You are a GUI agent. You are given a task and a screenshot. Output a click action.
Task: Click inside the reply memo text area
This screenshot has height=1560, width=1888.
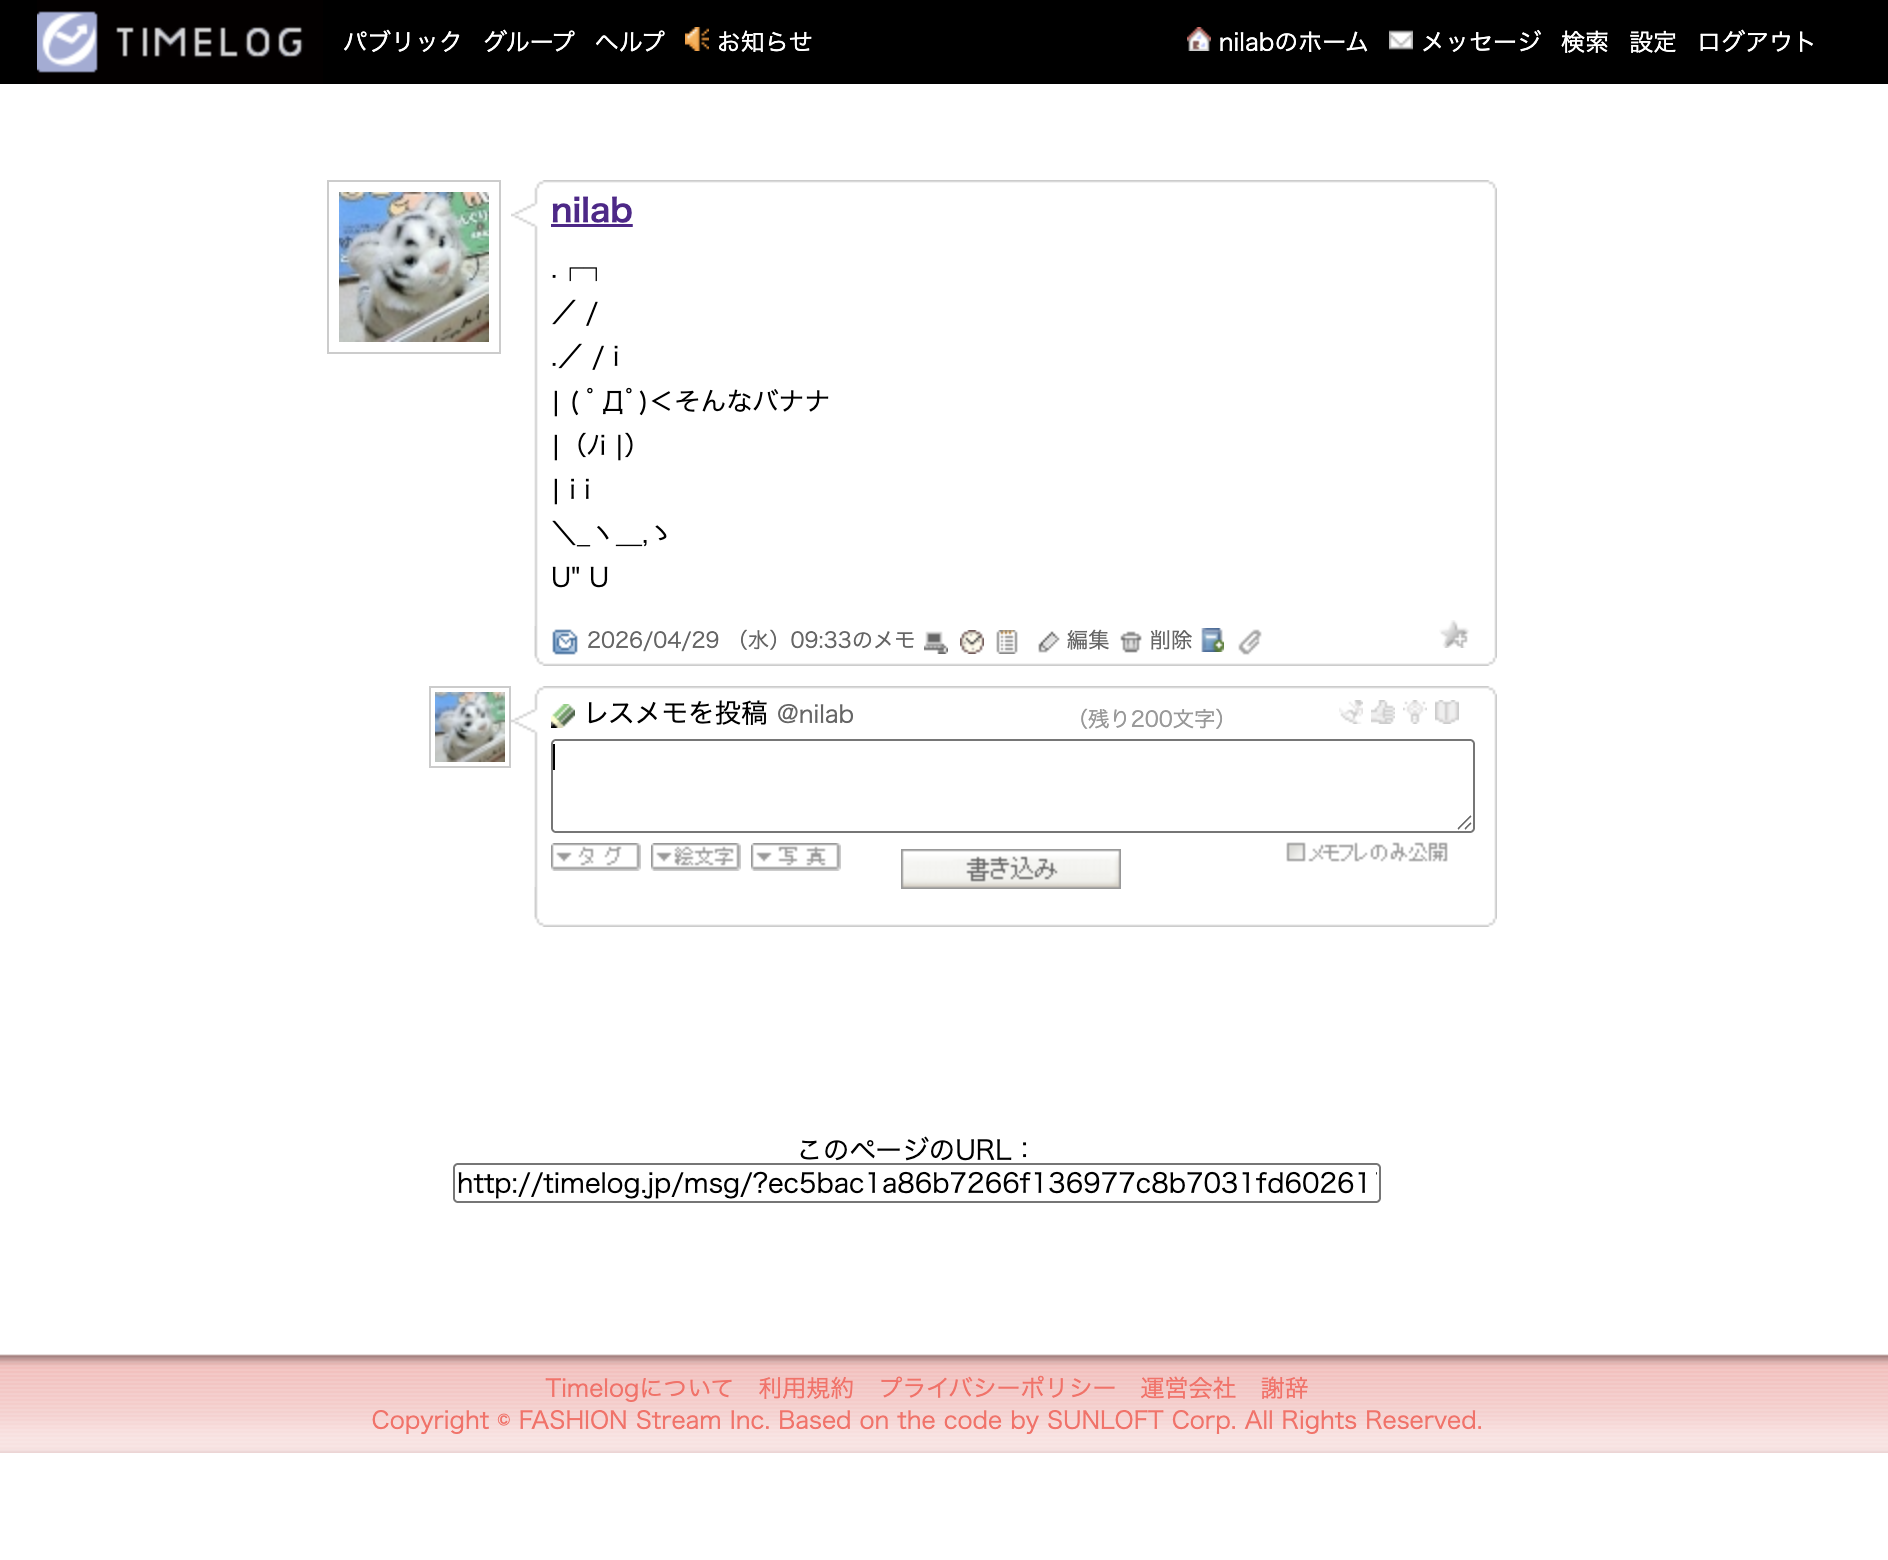coord(1012,786)
